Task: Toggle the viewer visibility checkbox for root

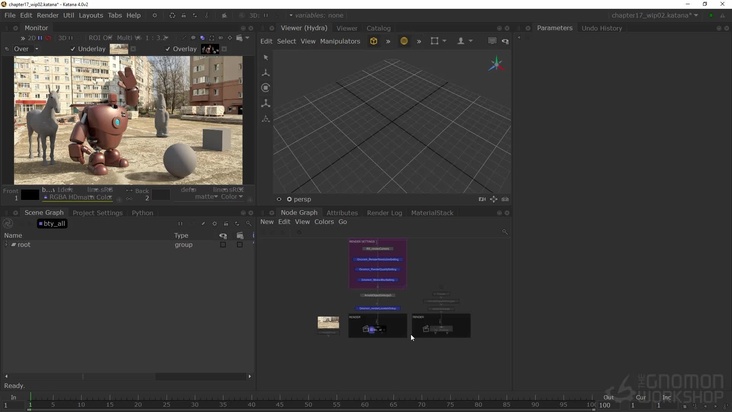Action: pos(223,244)
